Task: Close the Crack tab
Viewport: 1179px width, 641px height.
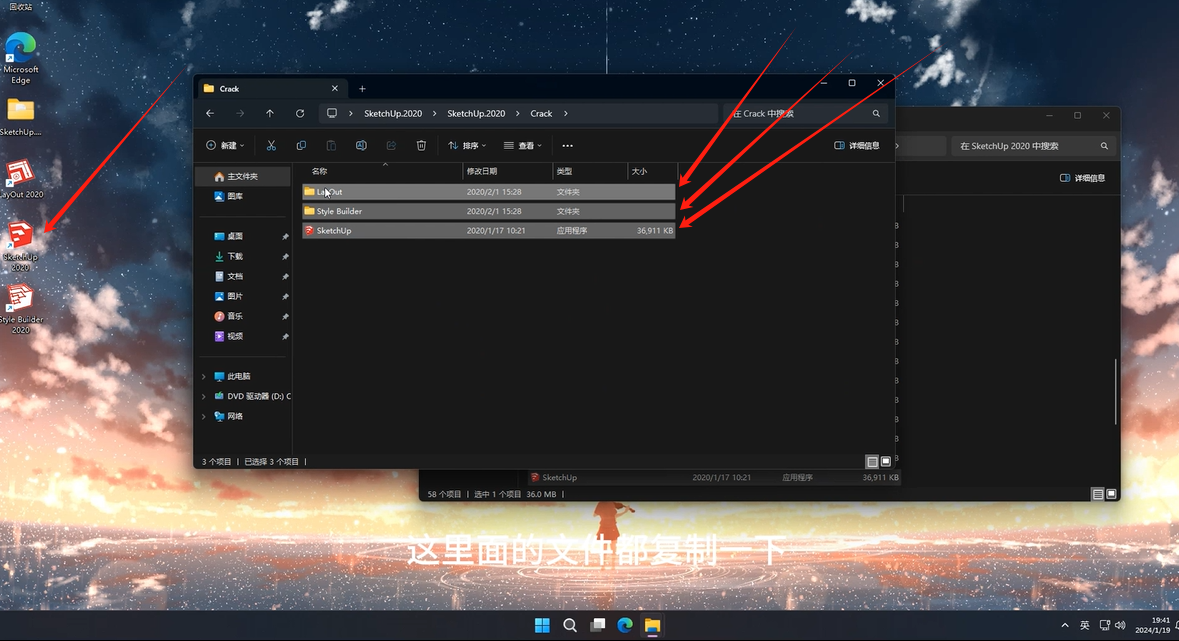Action: tap(335, 89)
